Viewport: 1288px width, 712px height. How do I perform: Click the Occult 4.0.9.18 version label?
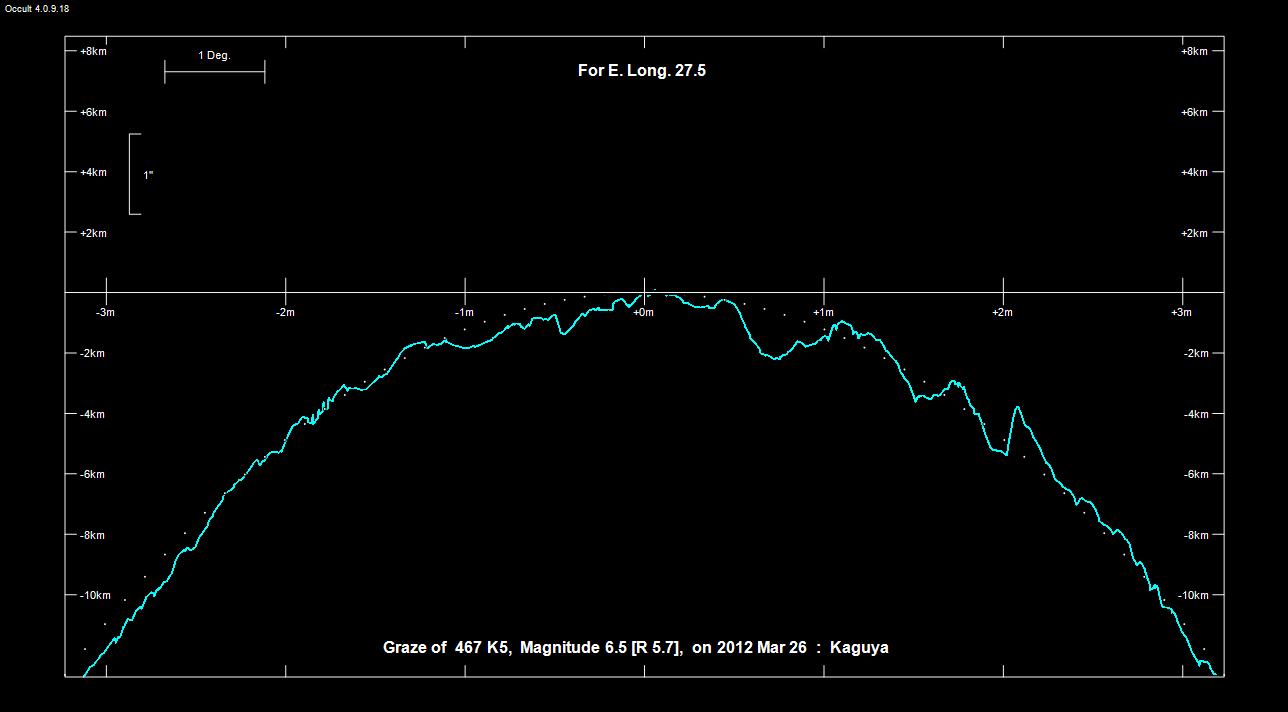point(35,8)
